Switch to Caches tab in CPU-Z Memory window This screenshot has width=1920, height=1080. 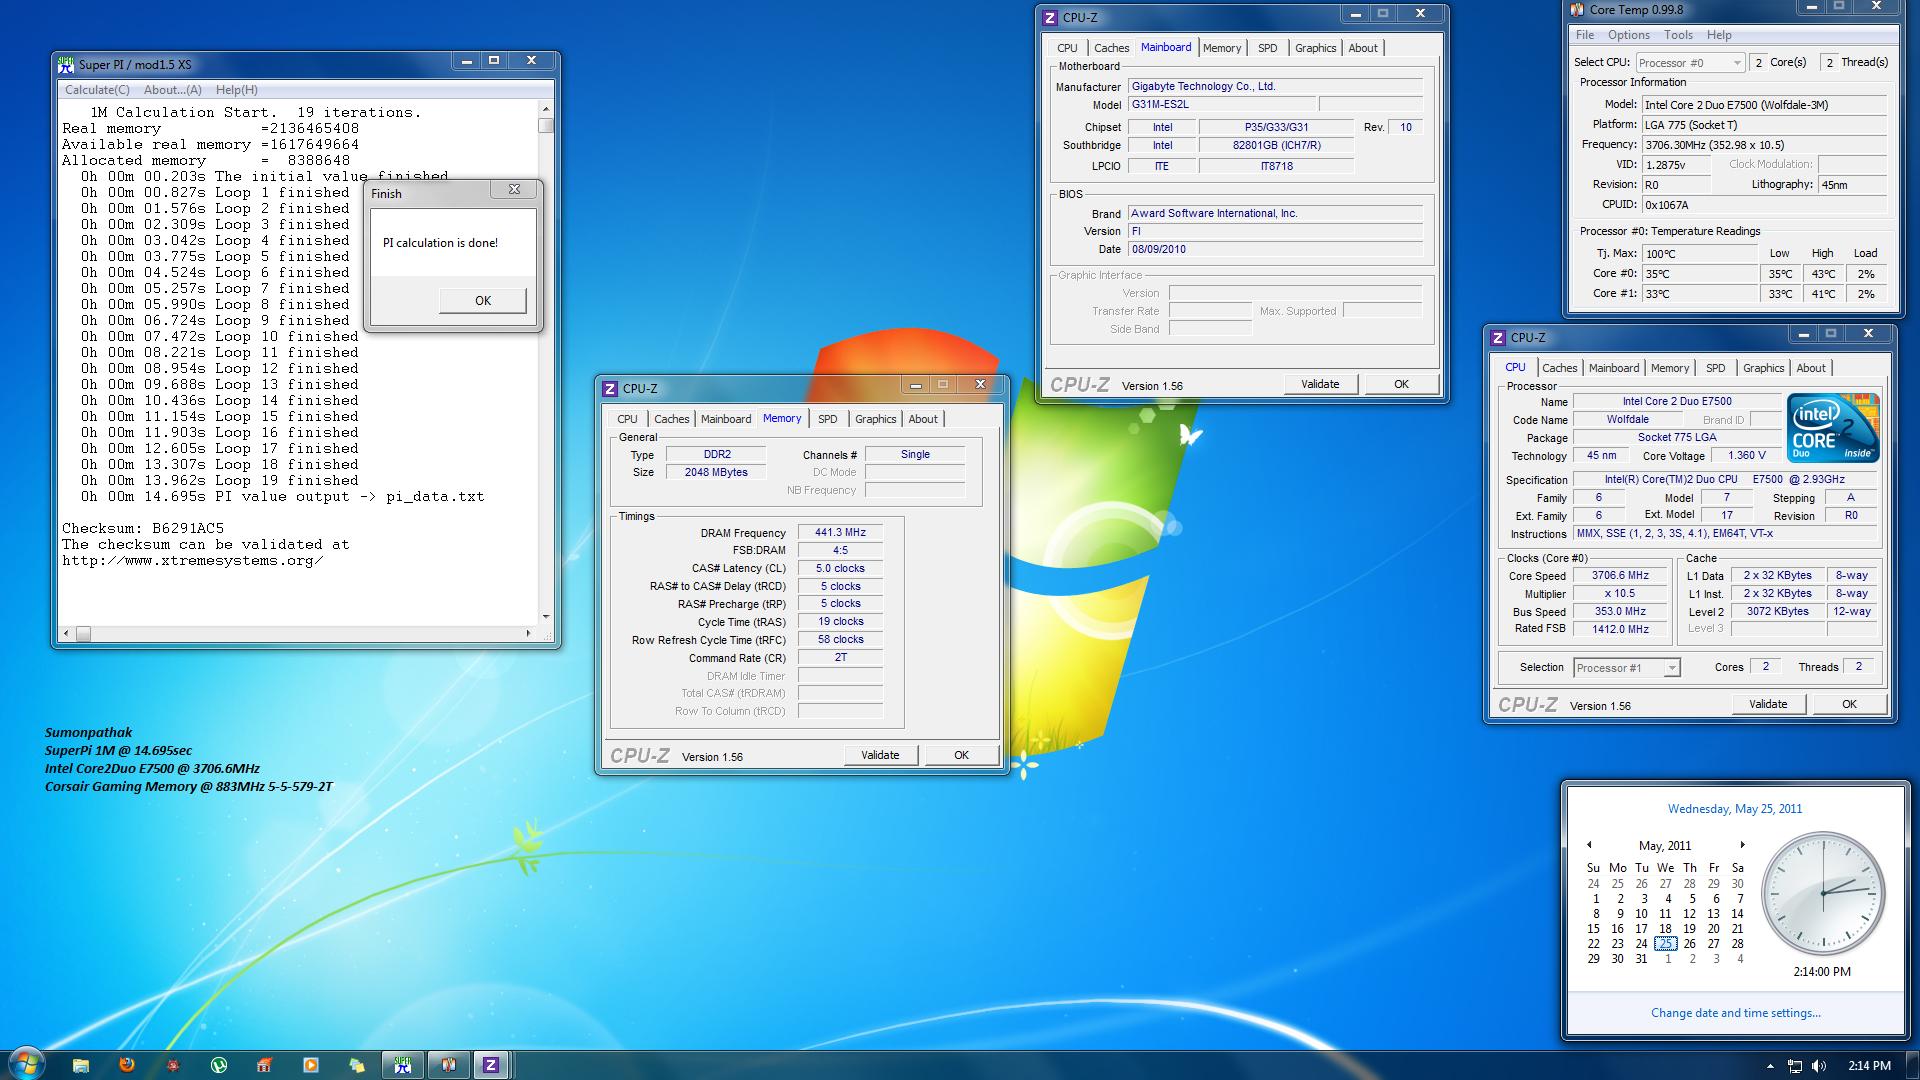(671, 419)
